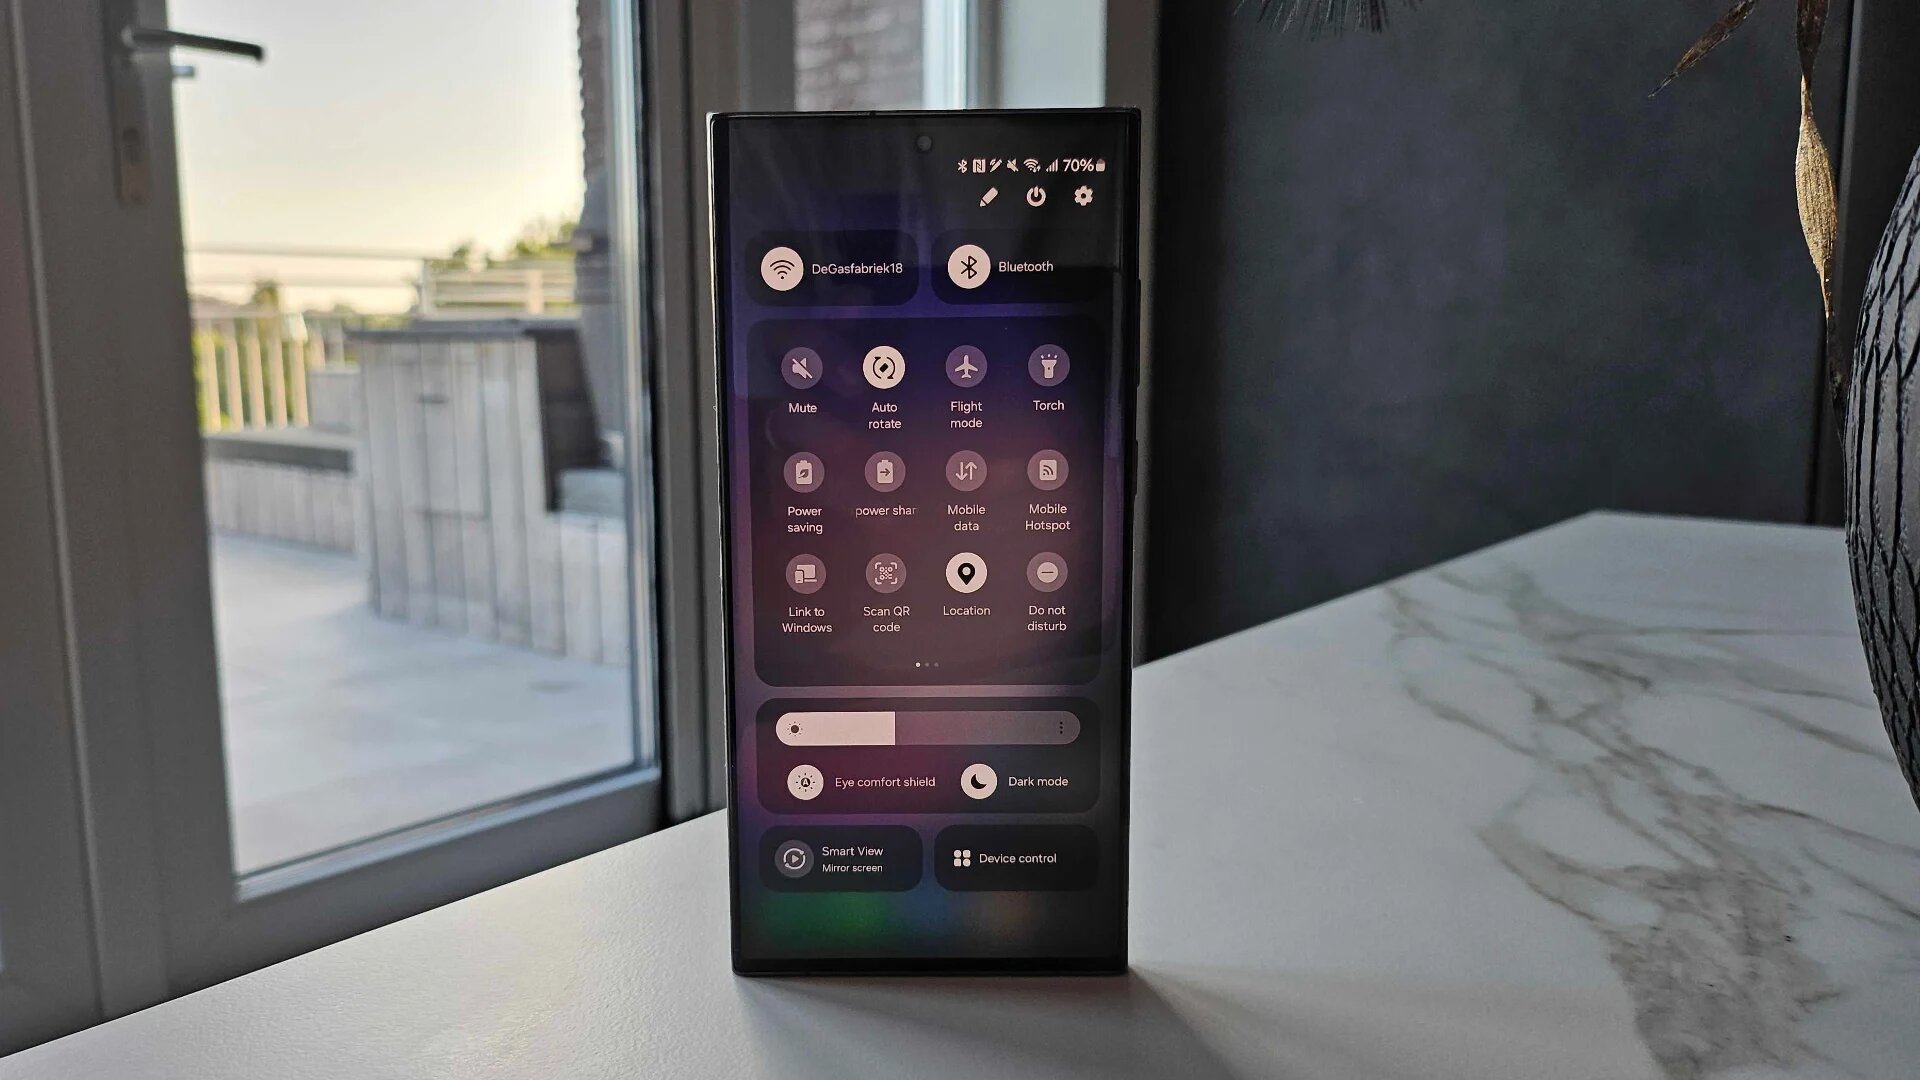Toggle power options menu
Viewport: 1920px width, 1080px height.
coord(1036,198)
